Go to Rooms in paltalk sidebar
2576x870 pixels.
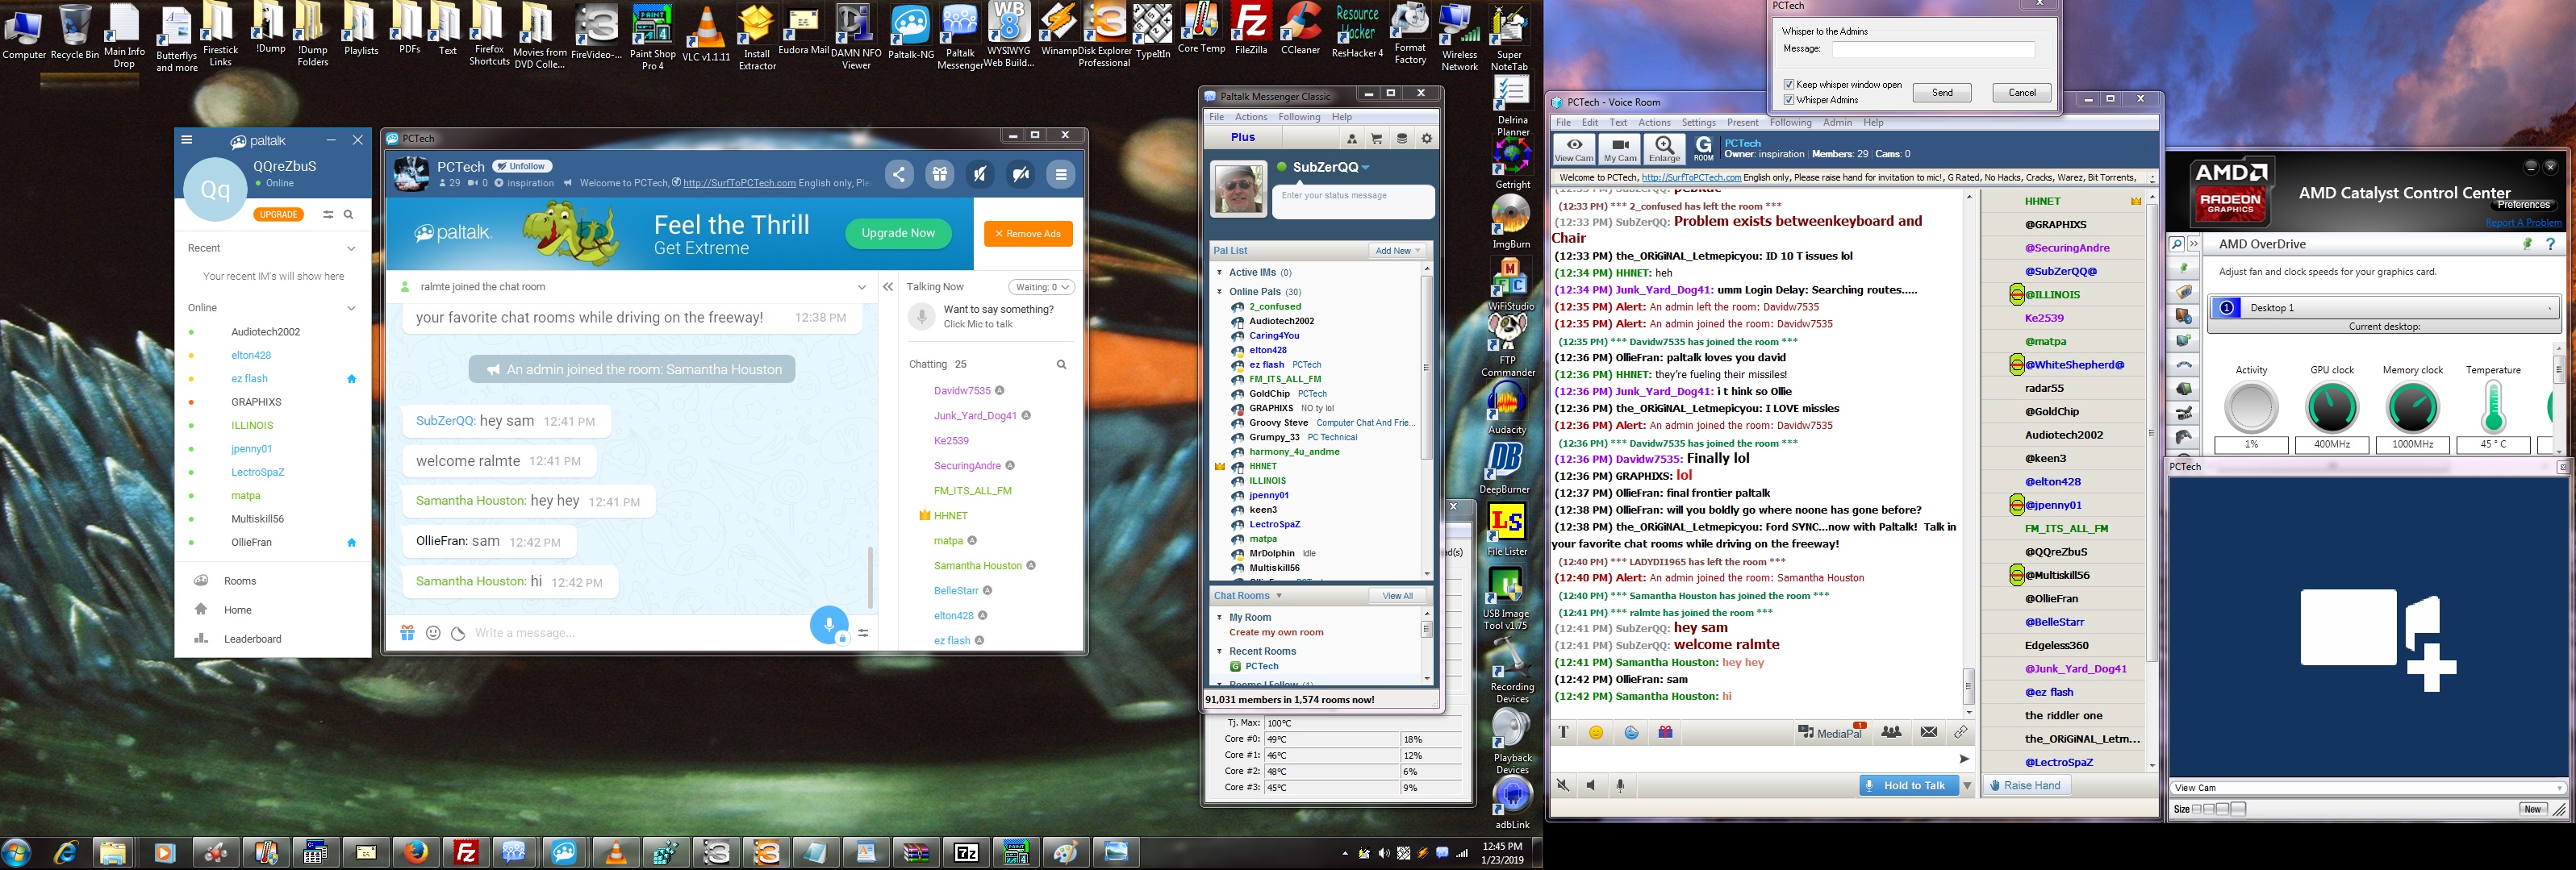click(239, 581)
